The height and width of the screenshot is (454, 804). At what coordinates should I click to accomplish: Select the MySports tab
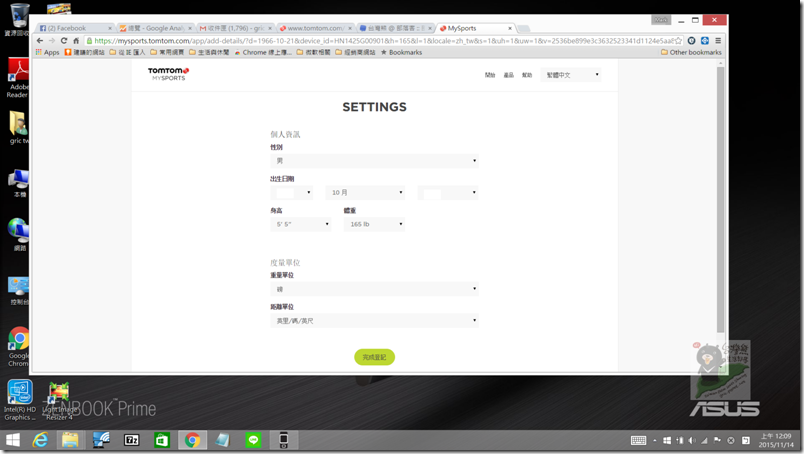(476, 28)
